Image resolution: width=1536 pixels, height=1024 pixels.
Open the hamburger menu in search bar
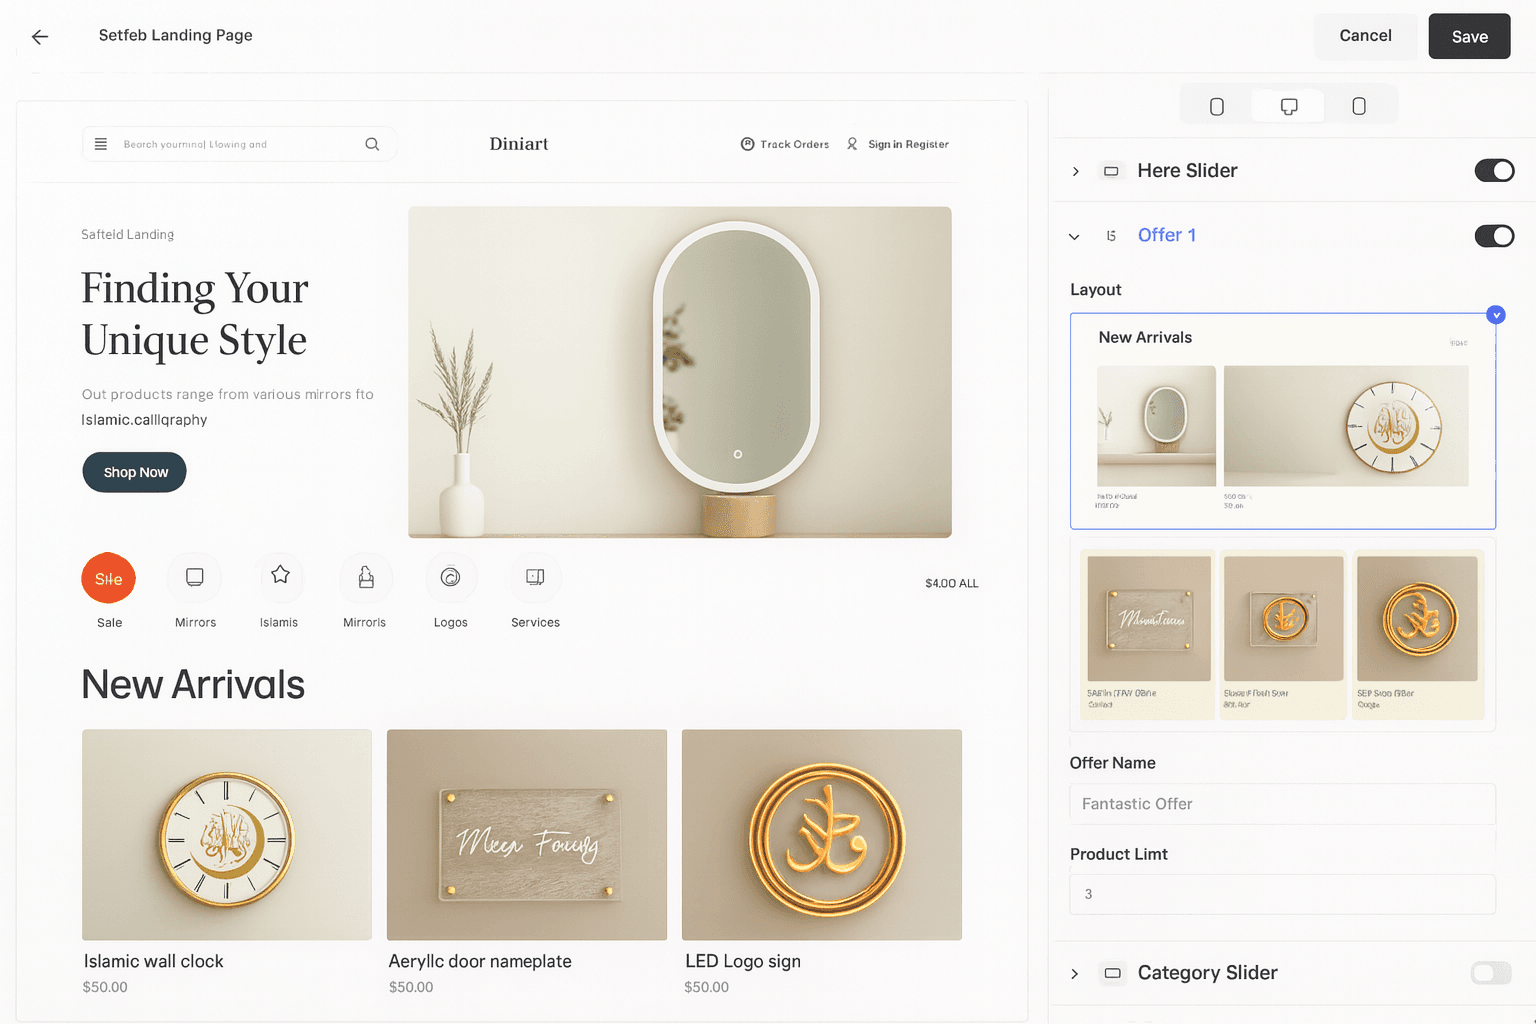(x=101, y=144)
